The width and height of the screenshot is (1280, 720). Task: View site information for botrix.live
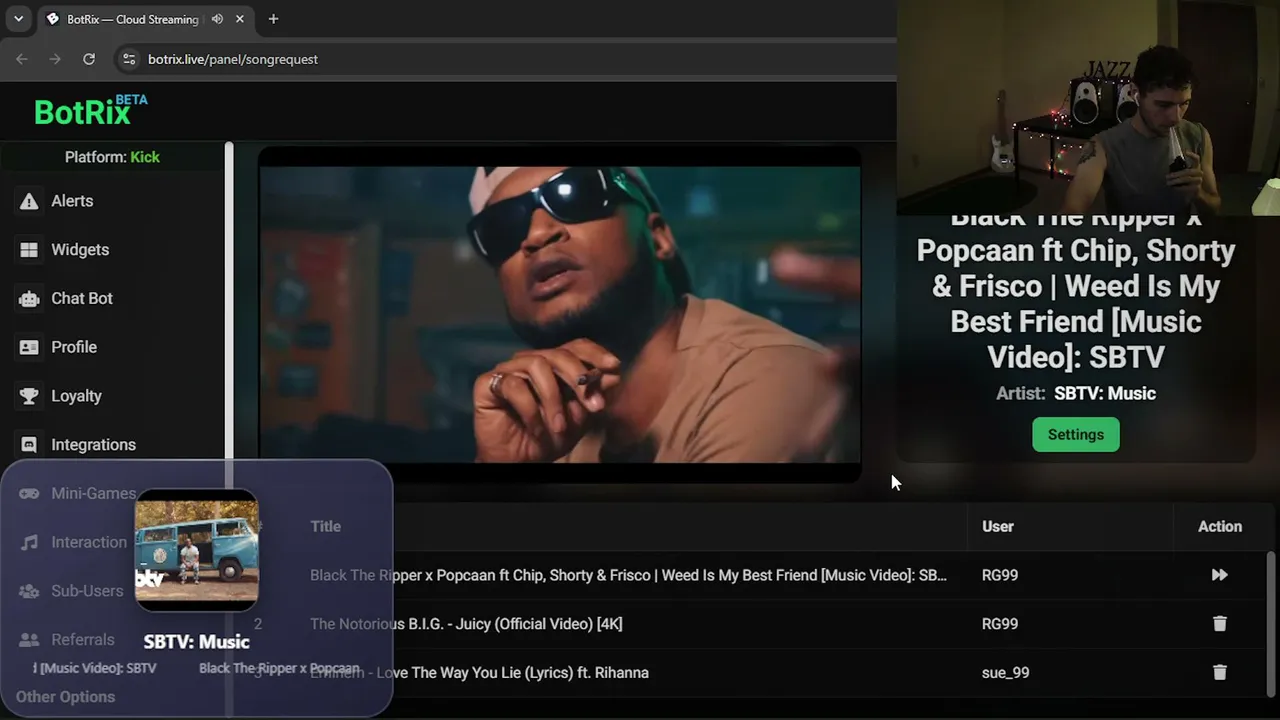coord(128,59)
